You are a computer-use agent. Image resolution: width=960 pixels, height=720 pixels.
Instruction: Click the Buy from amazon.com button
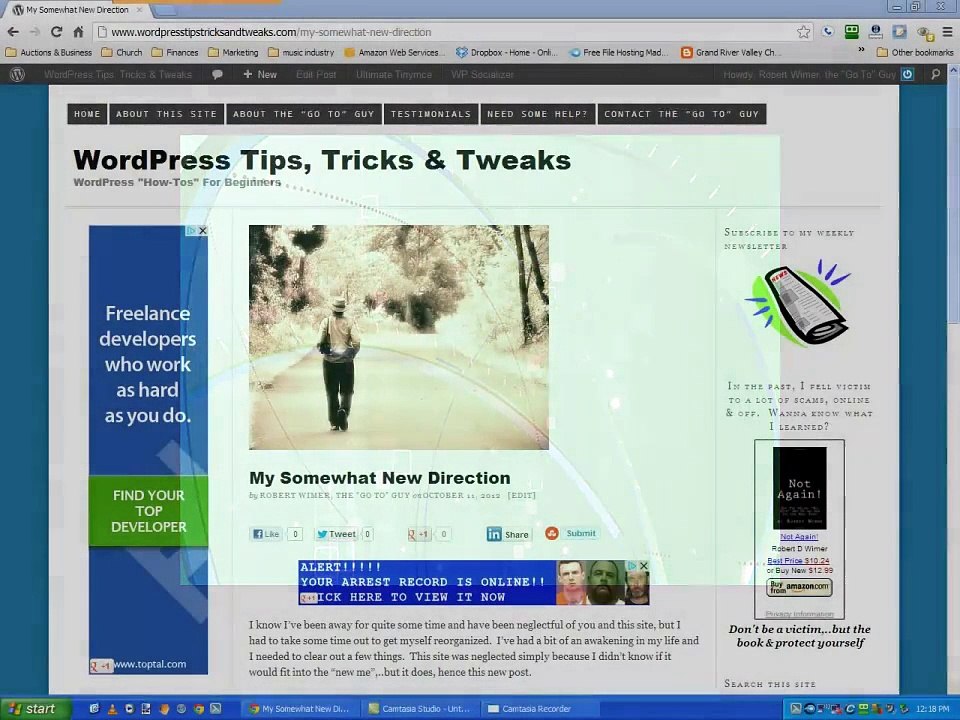[799, 588]
